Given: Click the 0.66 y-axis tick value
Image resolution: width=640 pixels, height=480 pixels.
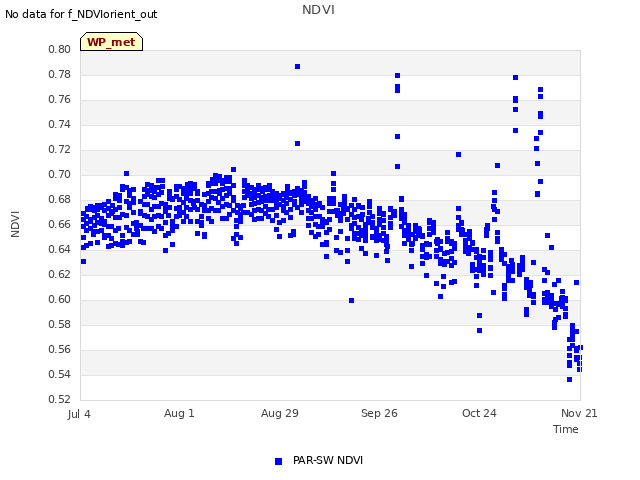Looking at the screenshot, I should point(60,224).
